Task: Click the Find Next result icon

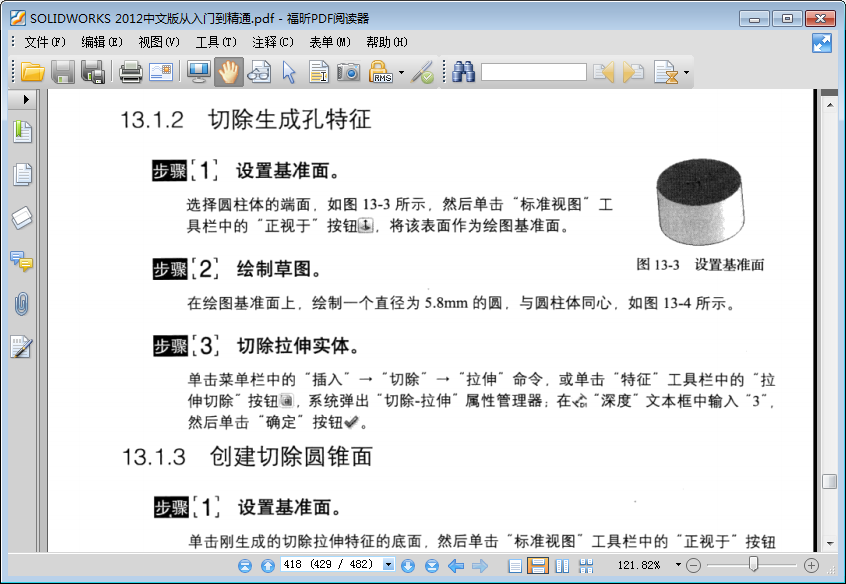Action: [x=633, y=72]
